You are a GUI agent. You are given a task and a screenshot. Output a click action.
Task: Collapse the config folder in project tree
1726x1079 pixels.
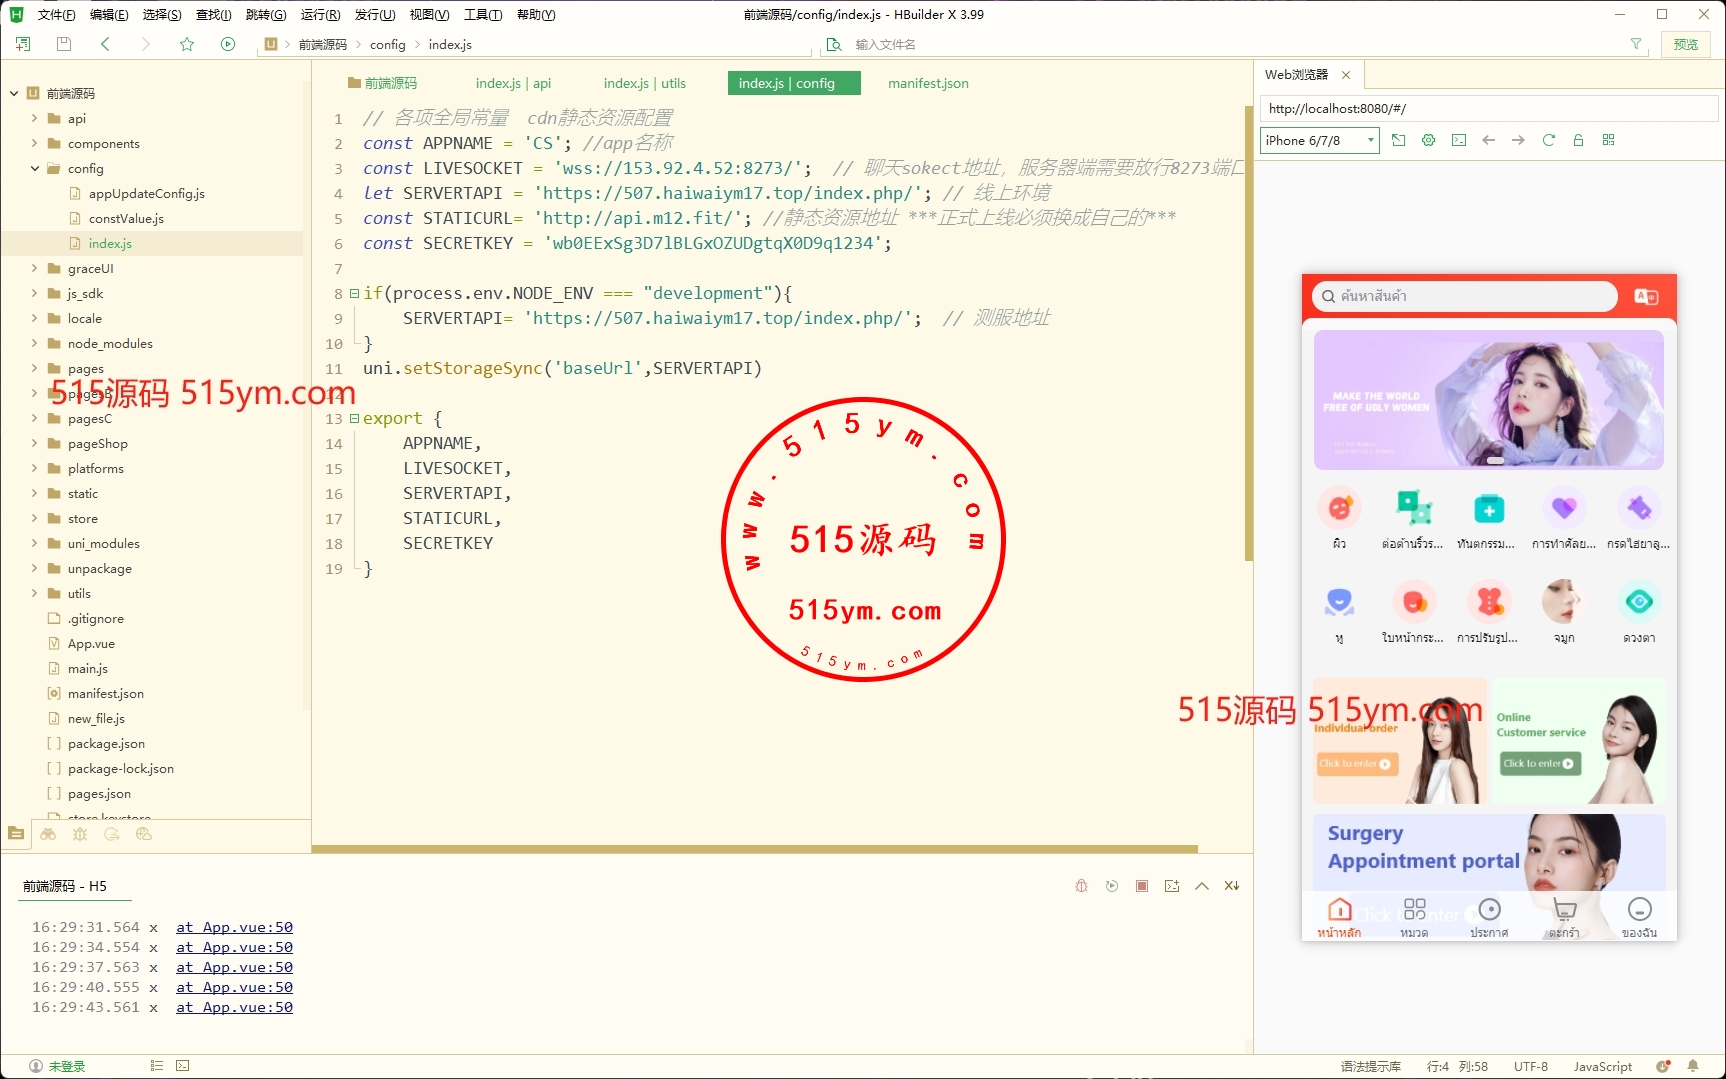click(x=35, y=168)
